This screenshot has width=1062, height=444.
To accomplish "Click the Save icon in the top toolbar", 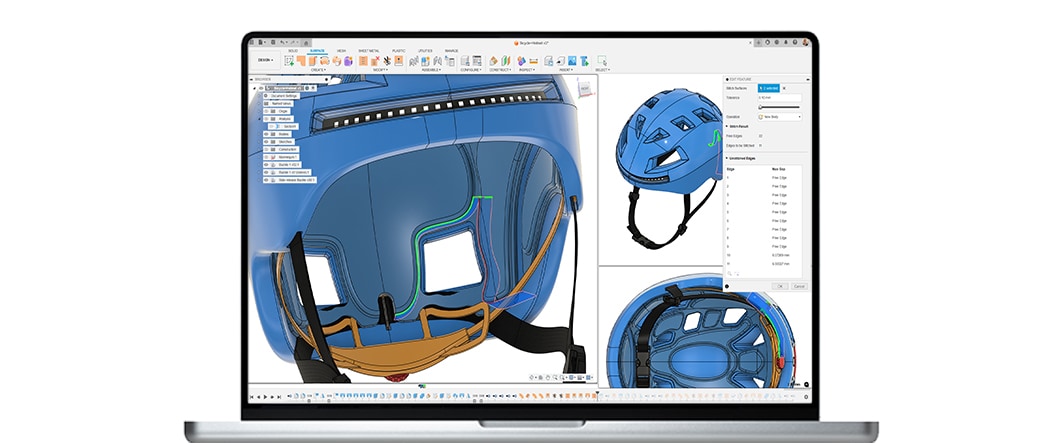I will (275, 43).
